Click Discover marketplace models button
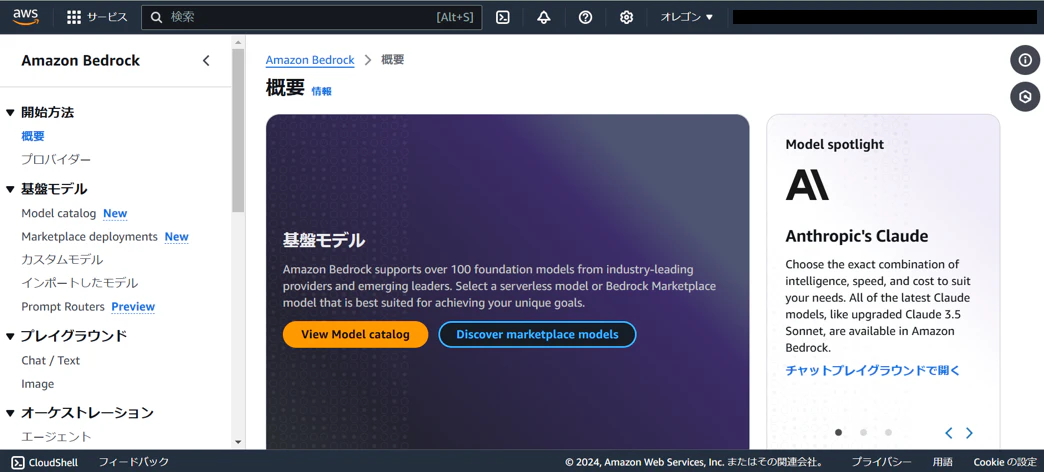Screen dimensions: 1044x472 click(x=537, y=334)
